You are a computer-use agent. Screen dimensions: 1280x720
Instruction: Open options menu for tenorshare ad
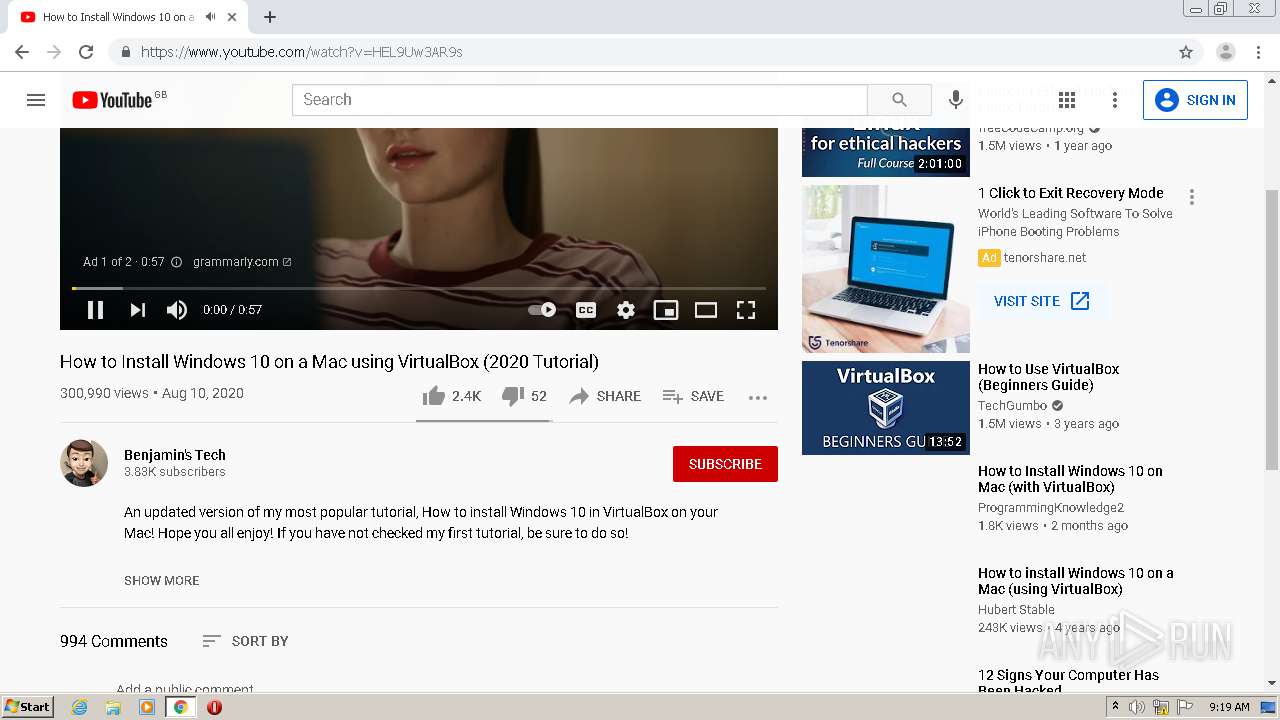coord(1191,197)
